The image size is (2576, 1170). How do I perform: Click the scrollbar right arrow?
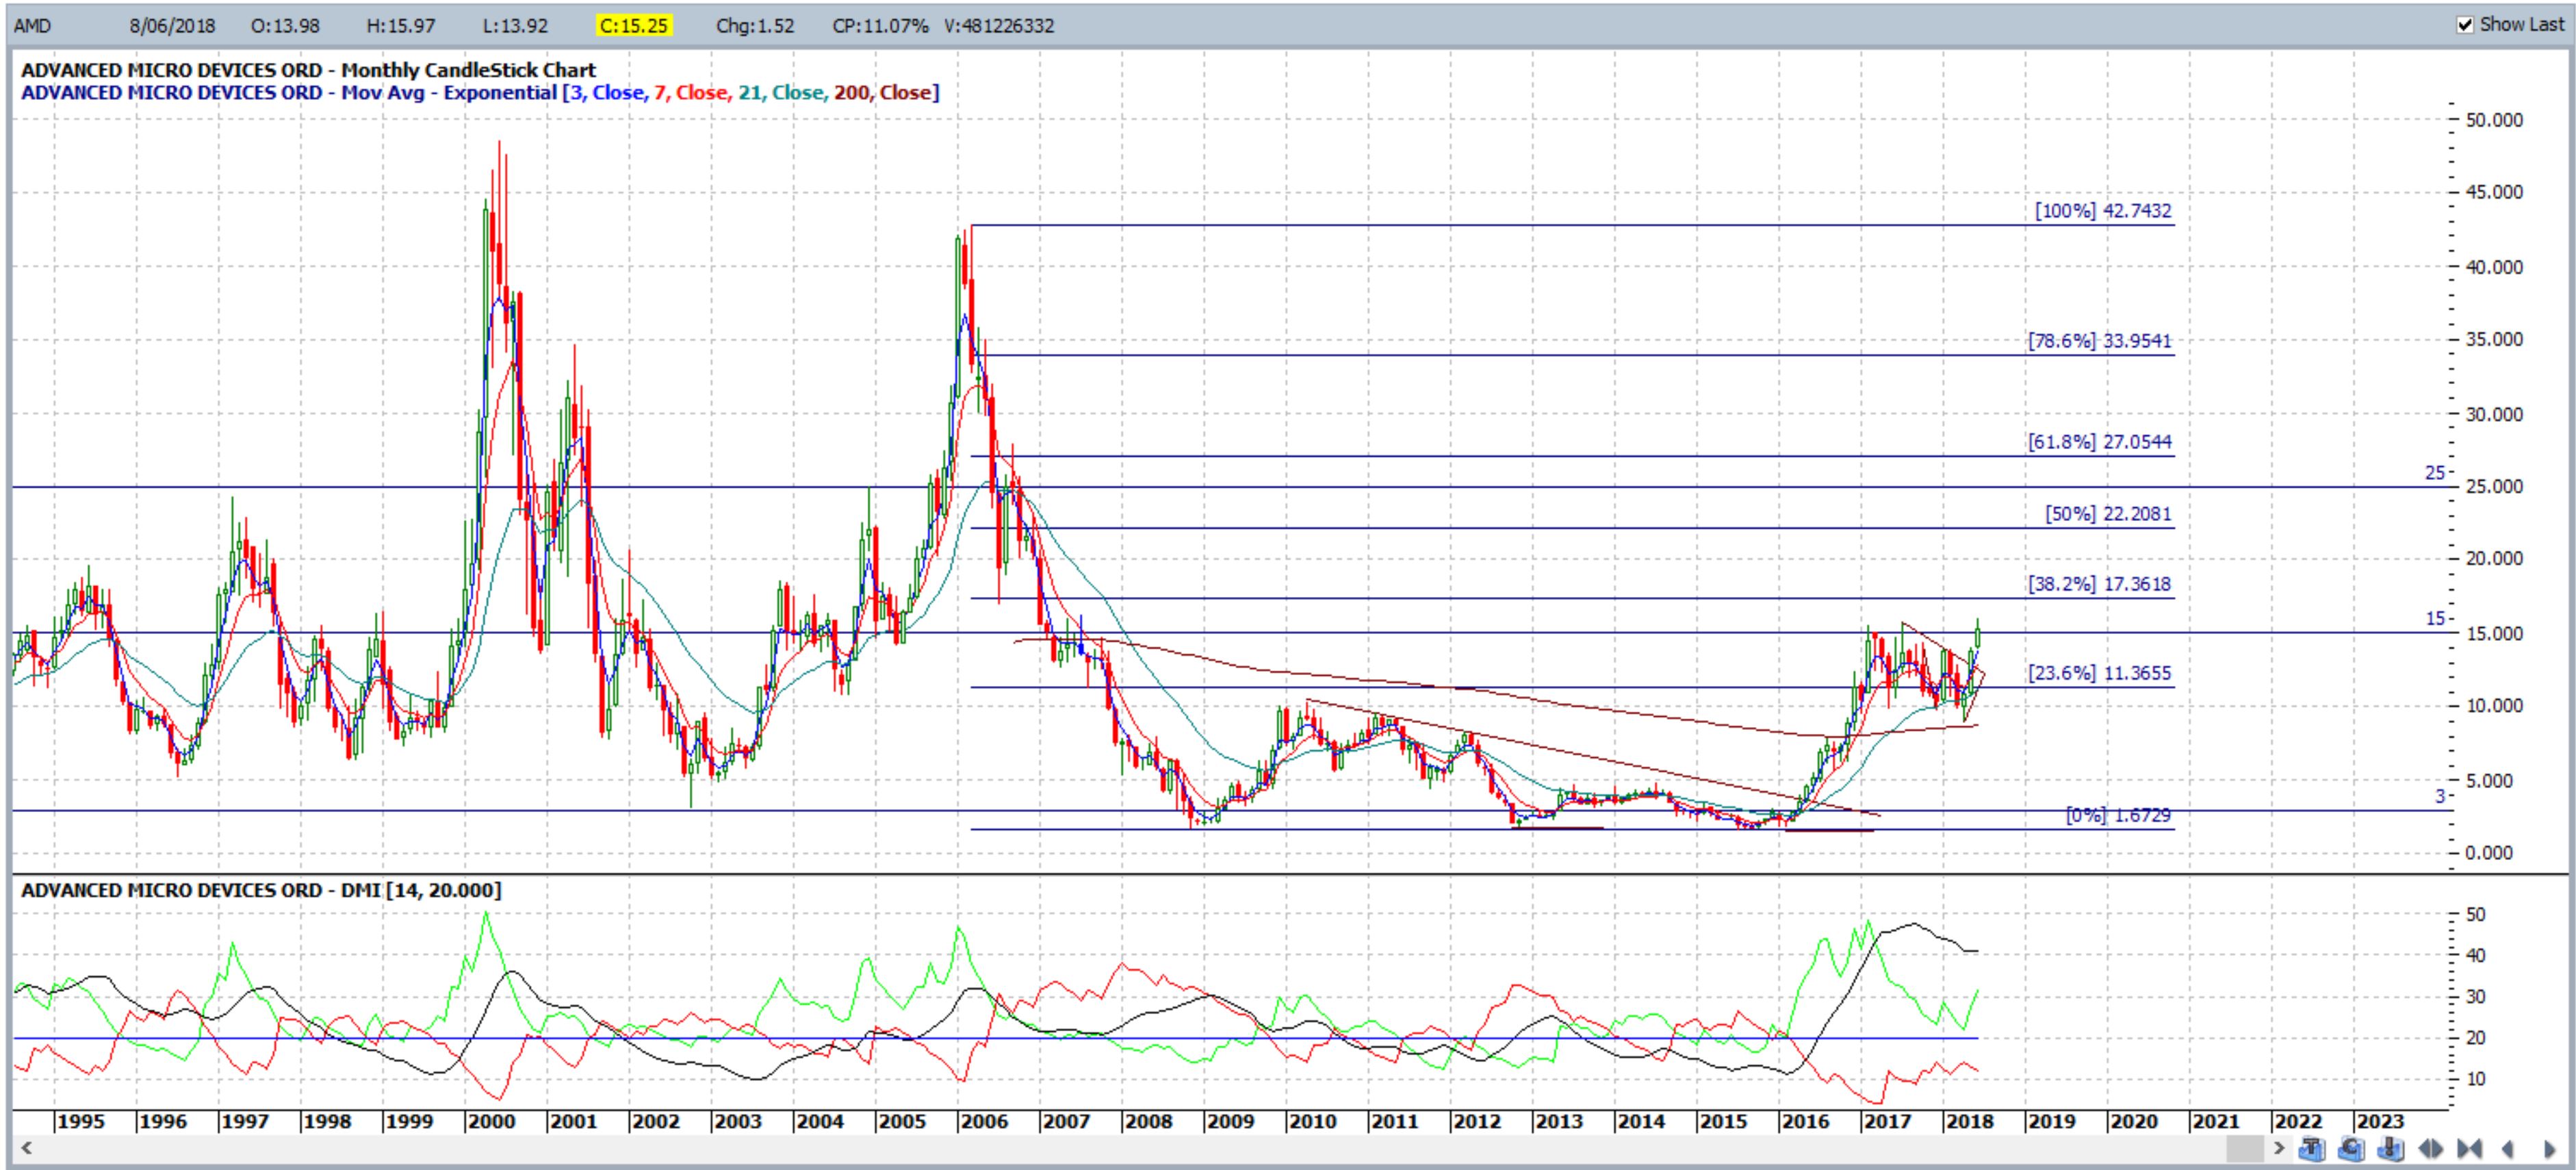(x=2279, y=1148)
